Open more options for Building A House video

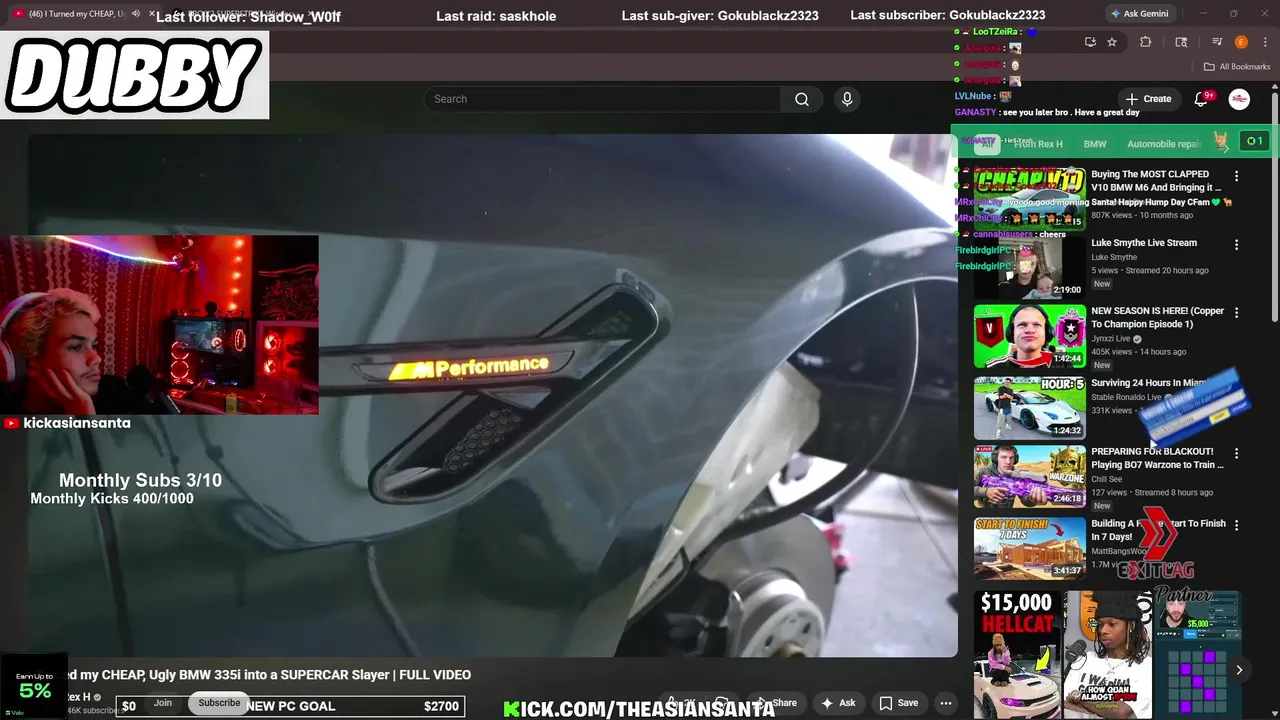tap(1236, 526)
